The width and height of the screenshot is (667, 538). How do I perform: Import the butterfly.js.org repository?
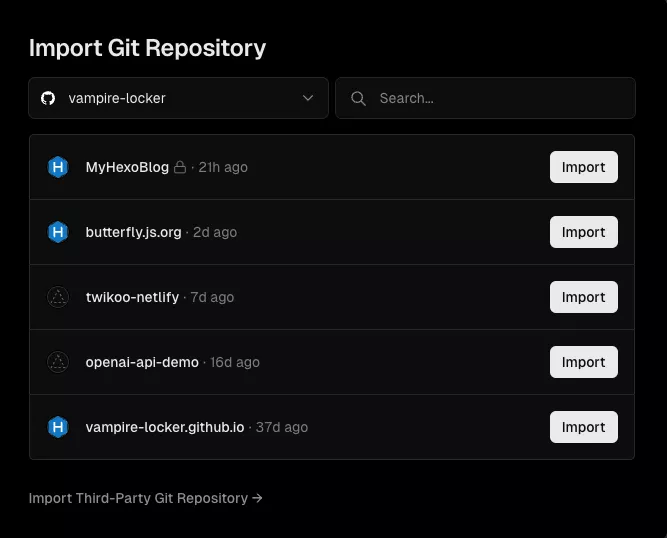[584, 232]
